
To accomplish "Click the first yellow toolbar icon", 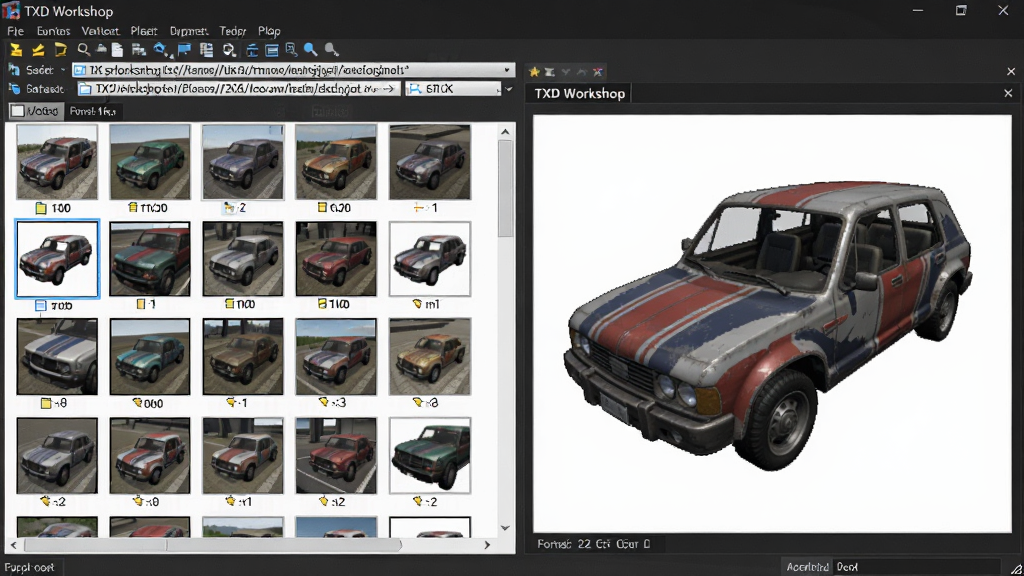I will click(16, 50).
